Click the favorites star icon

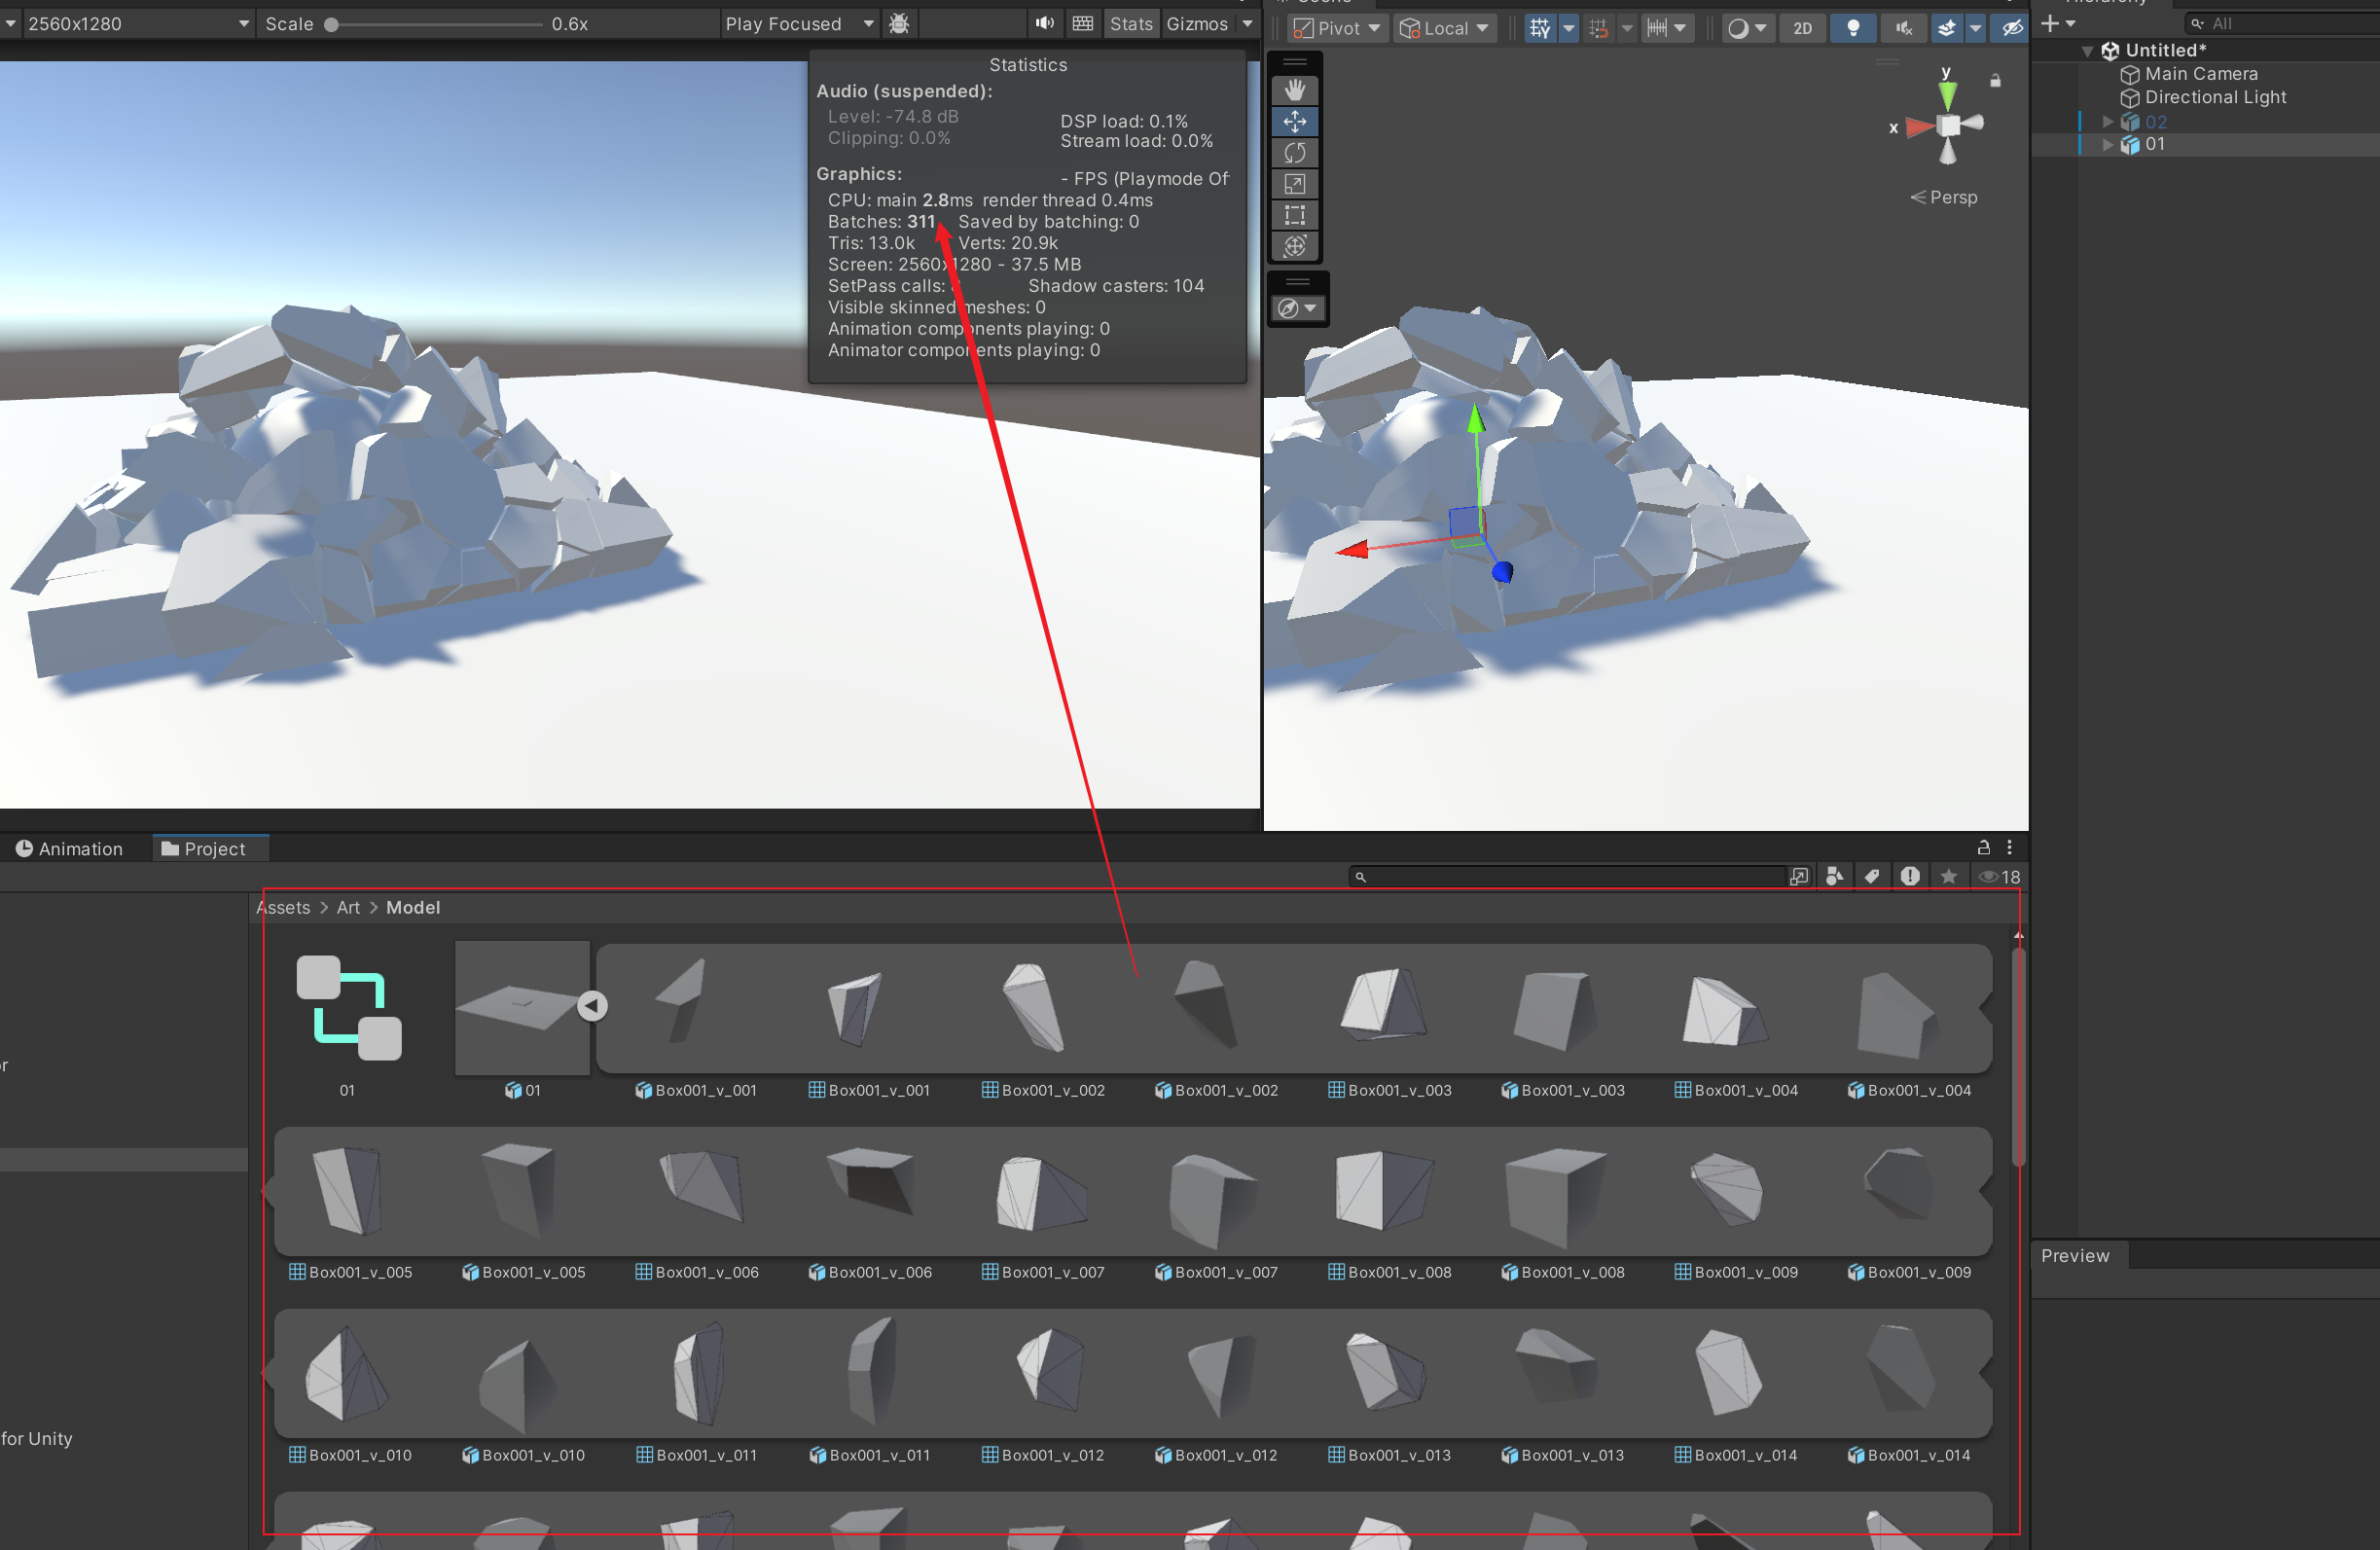coord(1948,877)
